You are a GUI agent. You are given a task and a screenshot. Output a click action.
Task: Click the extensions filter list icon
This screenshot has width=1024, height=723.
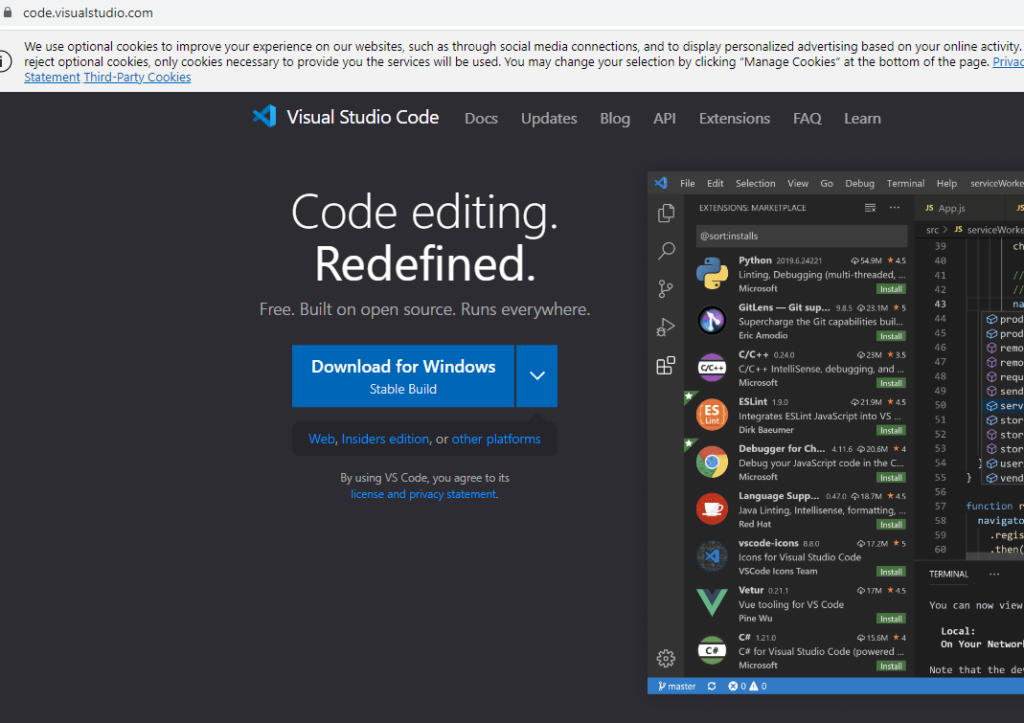click(x=870, y=208)
